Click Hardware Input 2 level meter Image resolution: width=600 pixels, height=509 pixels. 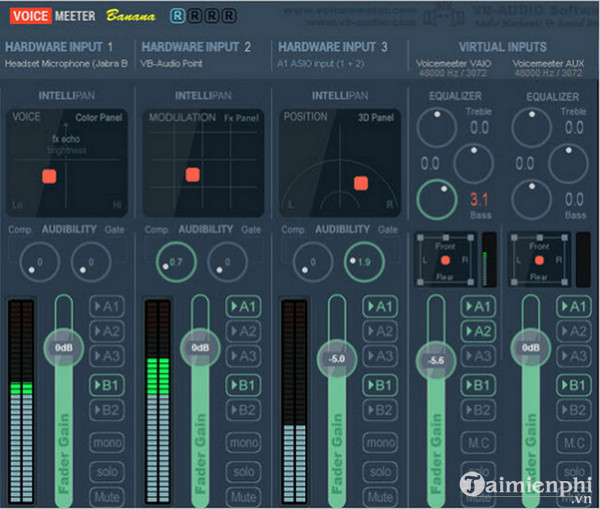coord(158,402)
